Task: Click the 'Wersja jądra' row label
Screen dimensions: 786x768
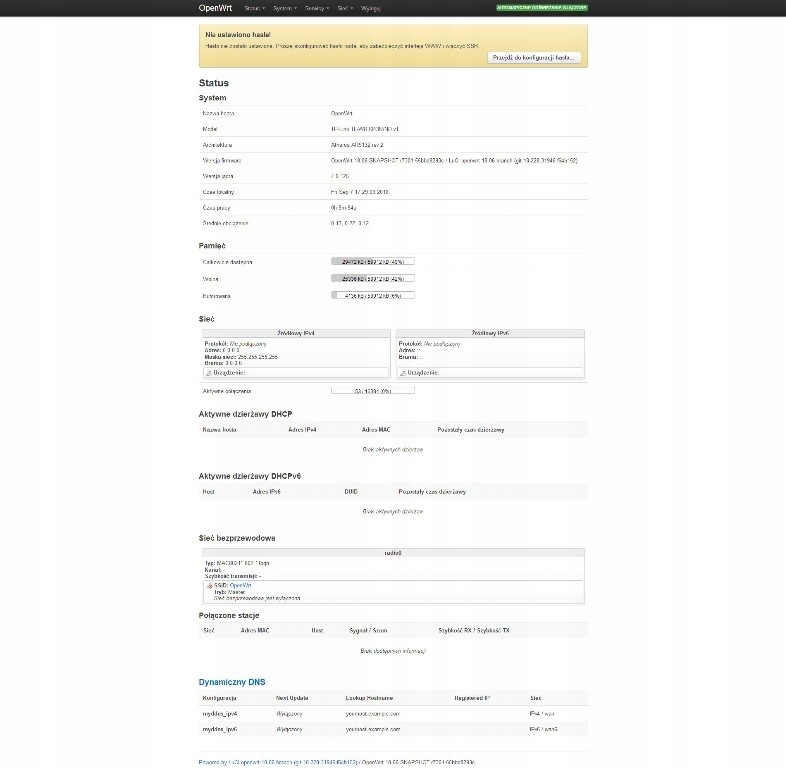Action: 218,176
